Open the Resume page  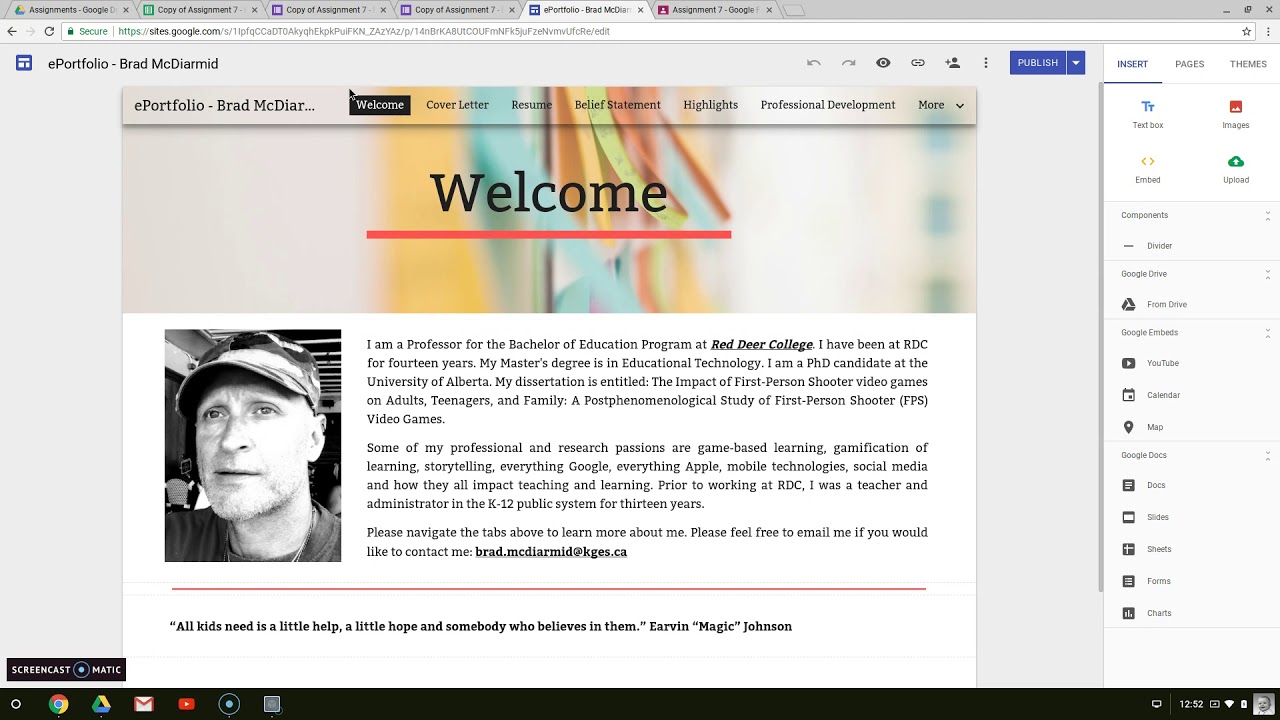[x=531, y=105]
